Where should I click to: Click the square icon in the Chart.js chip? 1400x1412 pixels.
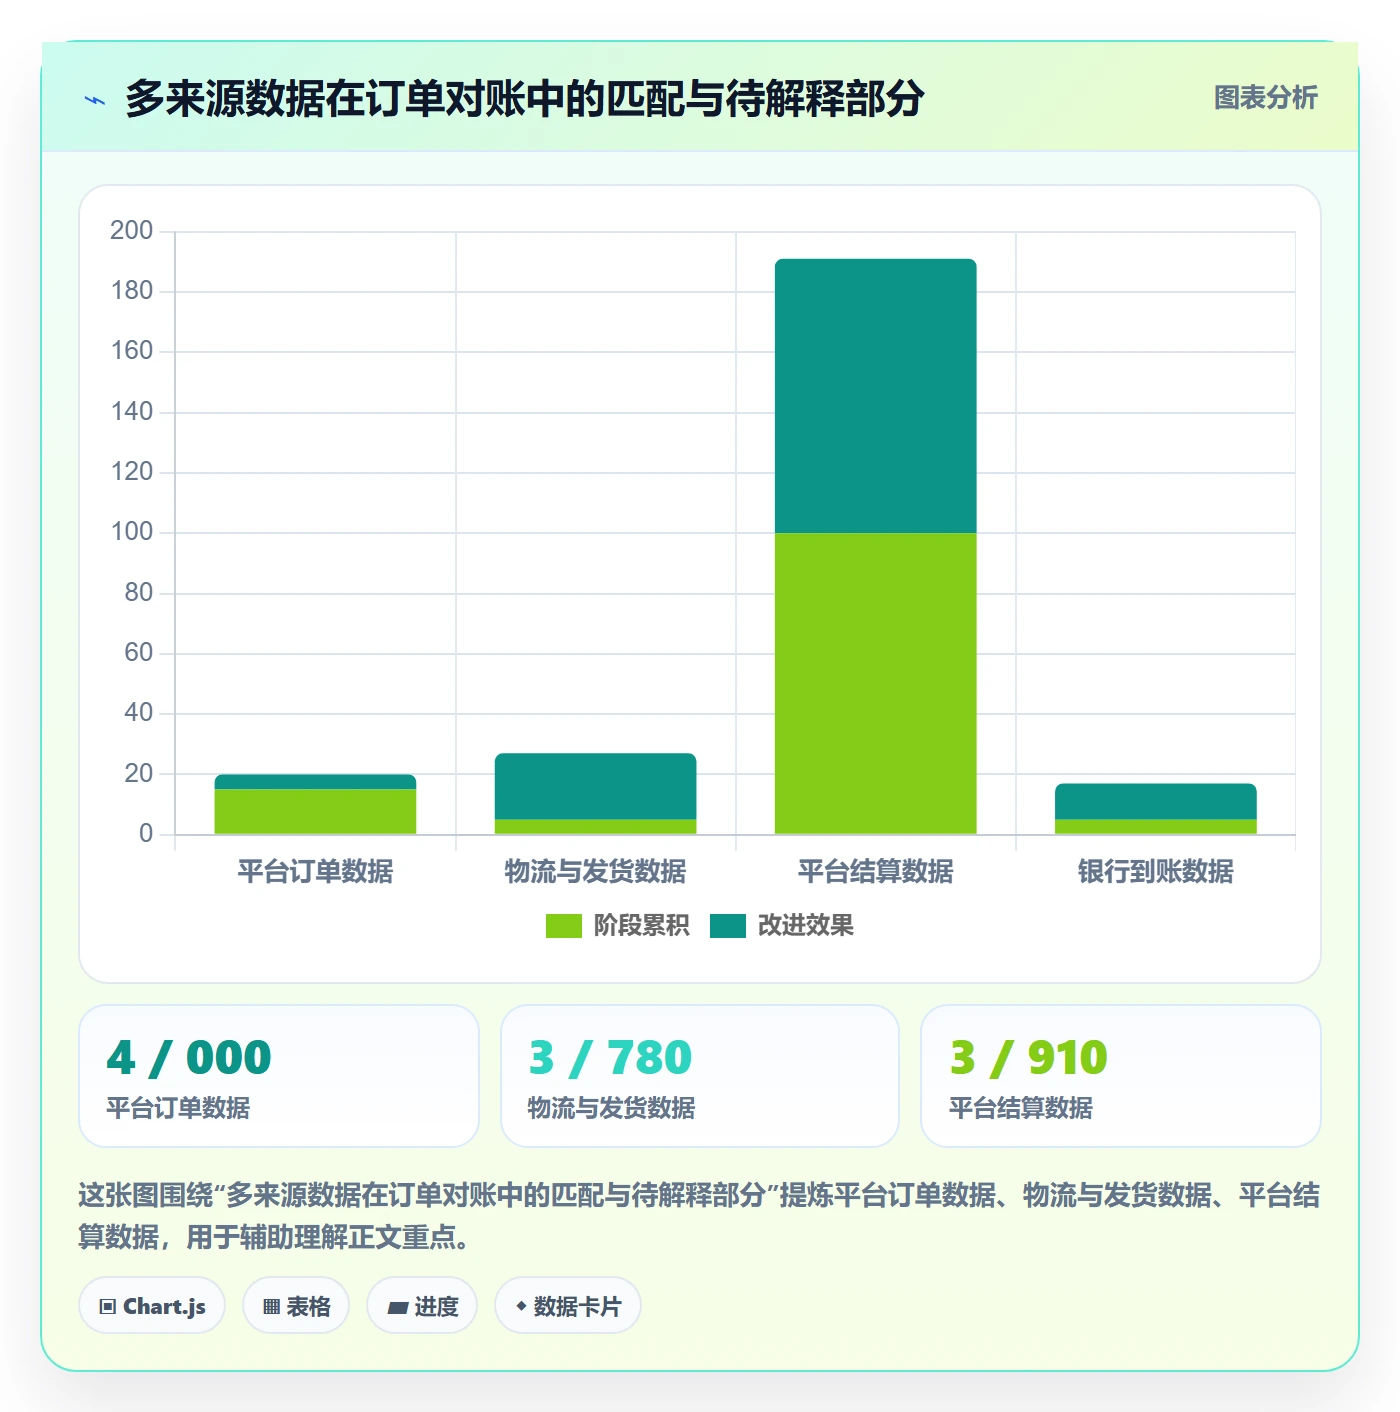[108, 1307]
